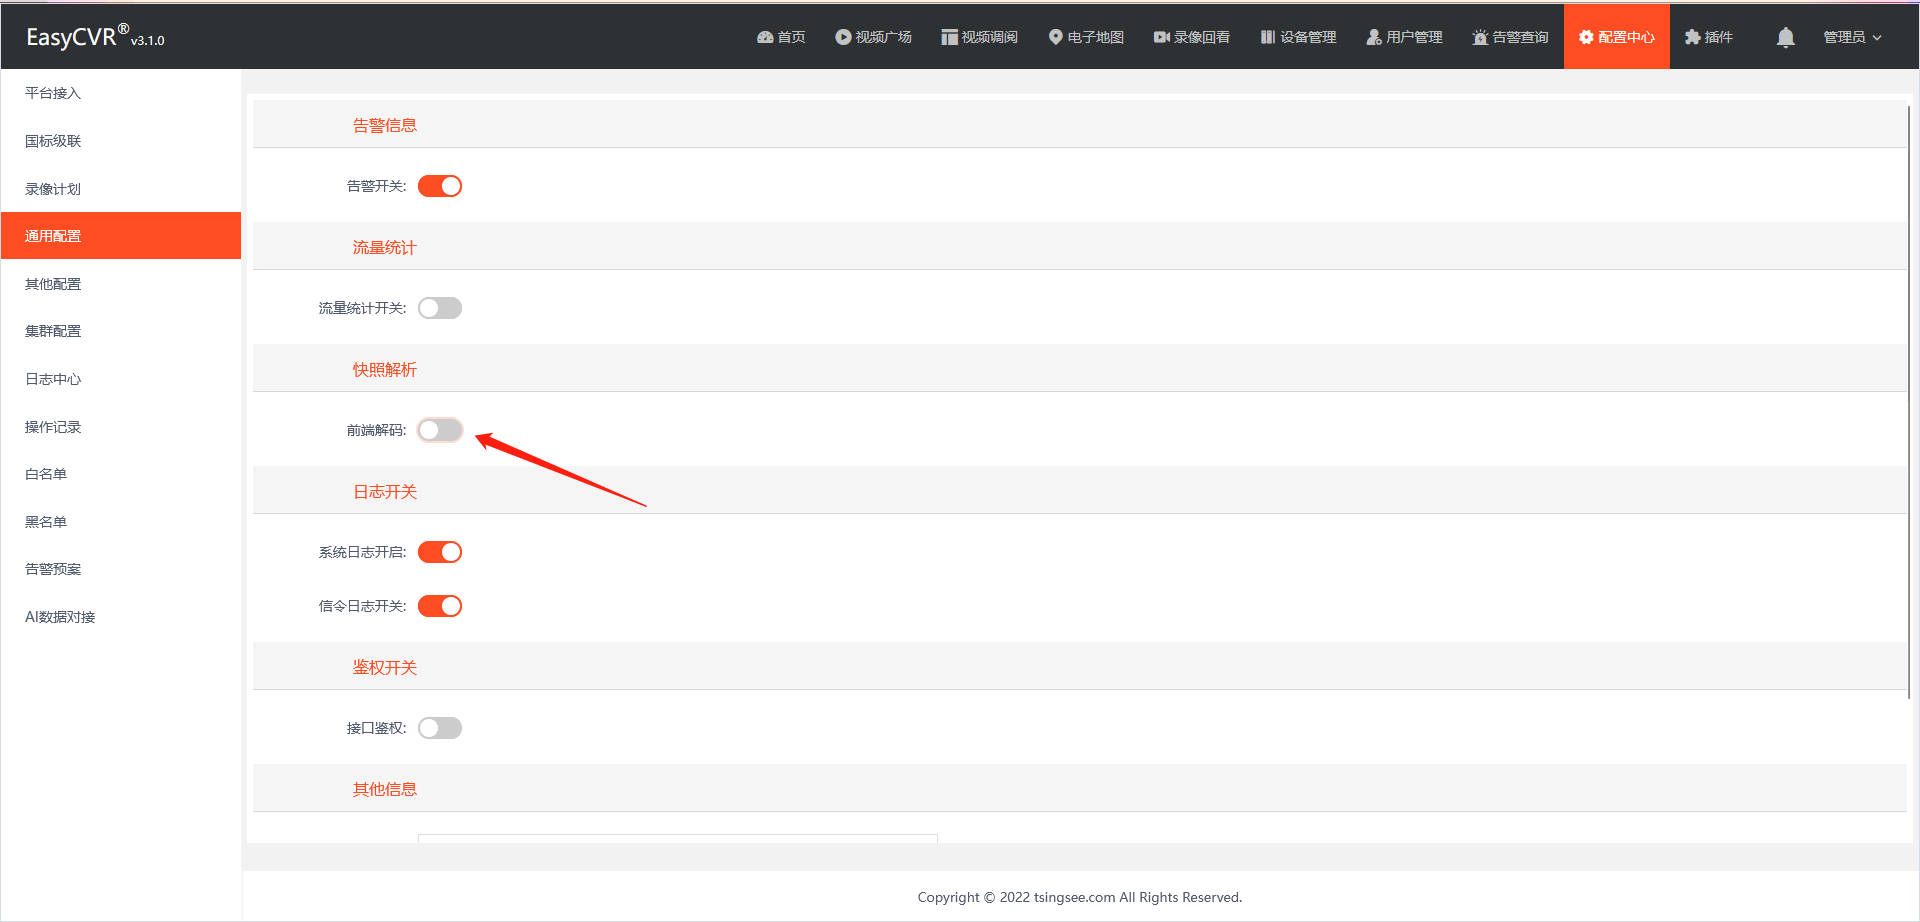
Task: Open 日志中心 in the sidebar
Action: coord(121,379)
